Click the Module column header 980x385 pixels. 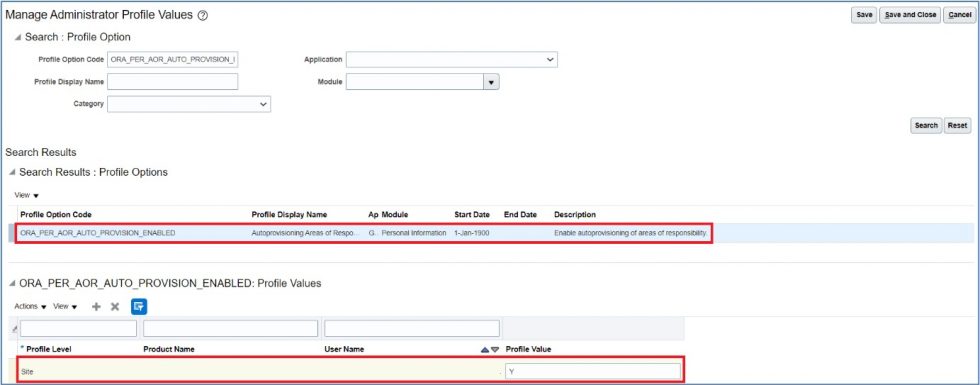pyautogui.click(x=394, y=214)
